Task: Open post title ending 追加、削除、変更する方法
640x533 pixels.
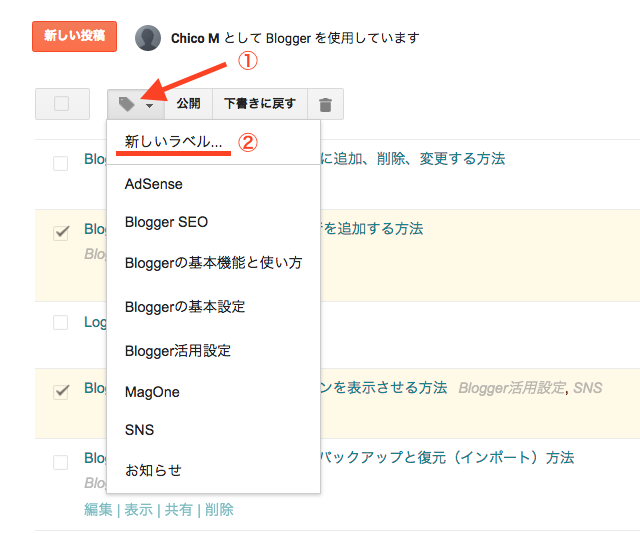Action: click(413, 159)
